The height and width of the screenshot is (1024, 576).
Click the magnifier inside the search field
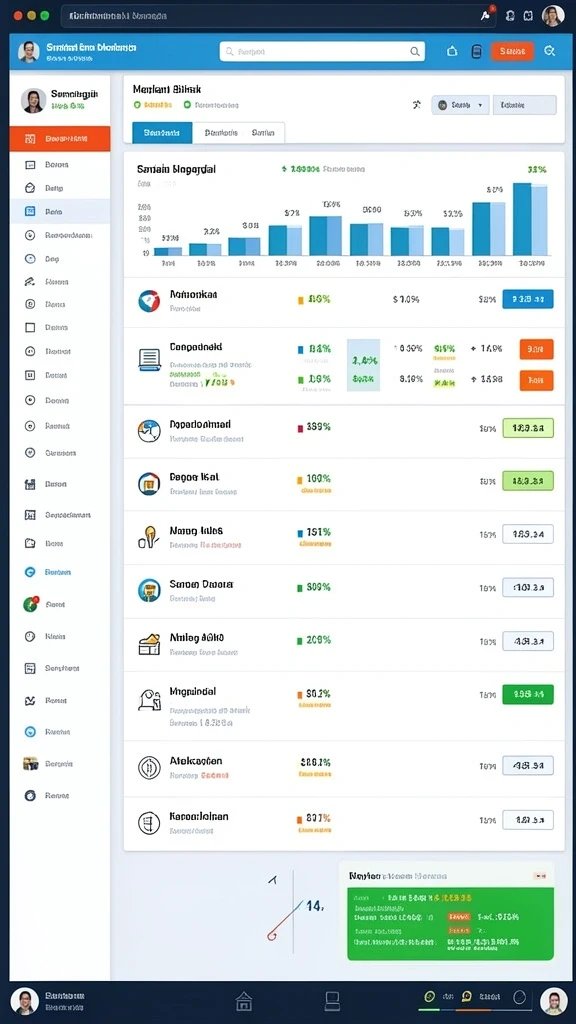415,51
